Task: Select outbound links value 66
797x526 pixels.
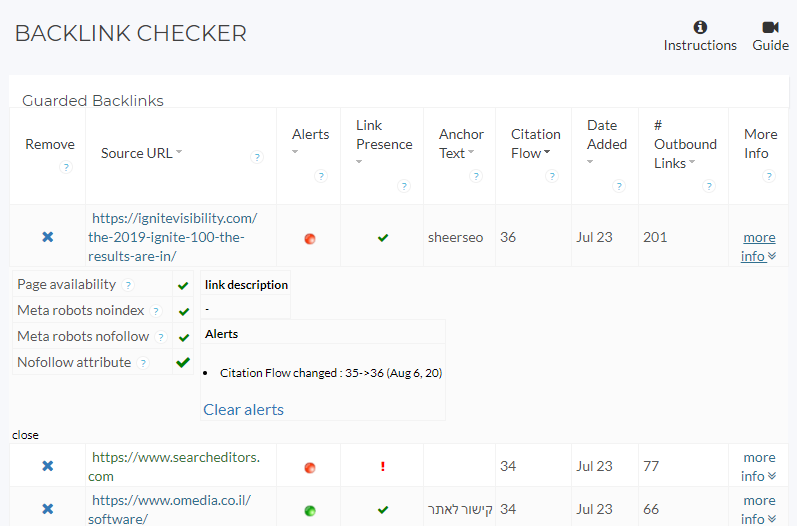Action: (651, 509)
